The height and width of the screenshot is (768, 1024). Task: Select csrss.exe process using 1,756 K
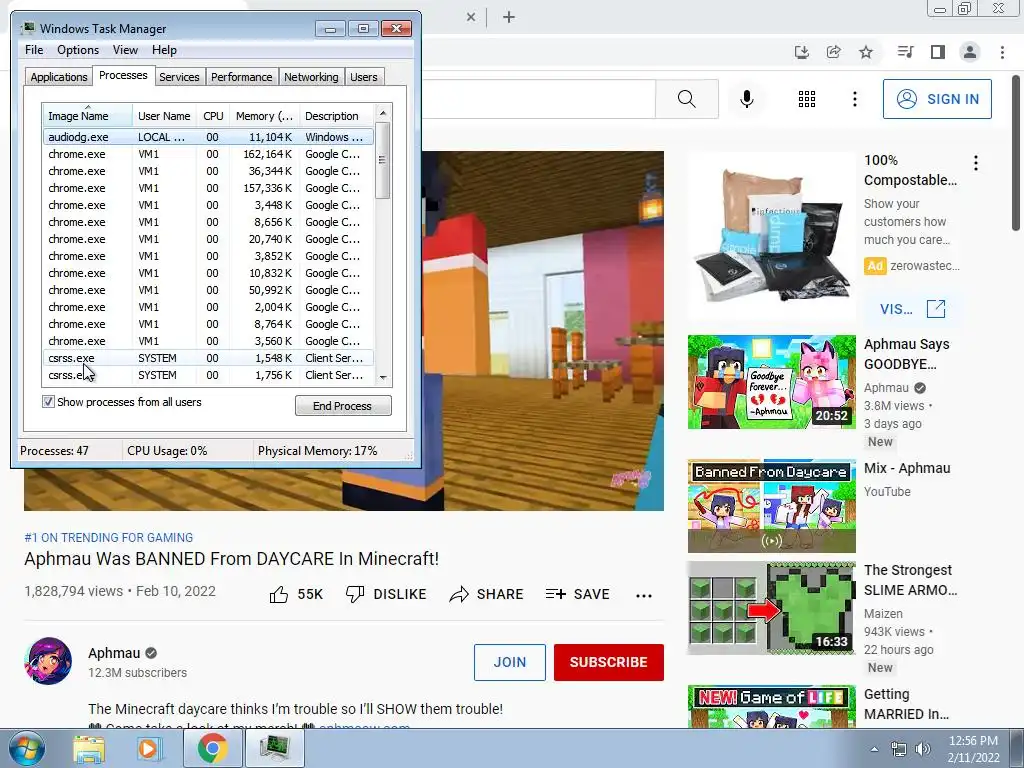pos(208,375)
